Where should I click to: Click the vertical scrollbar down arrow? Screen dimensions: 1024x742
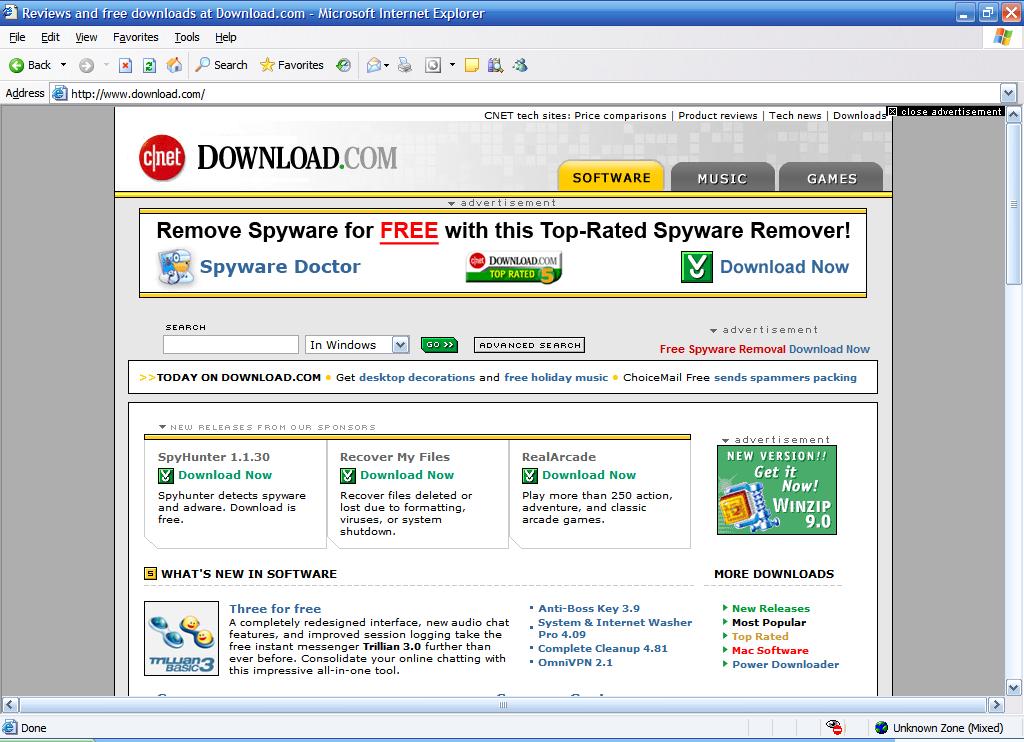[x=1014, y=687]
